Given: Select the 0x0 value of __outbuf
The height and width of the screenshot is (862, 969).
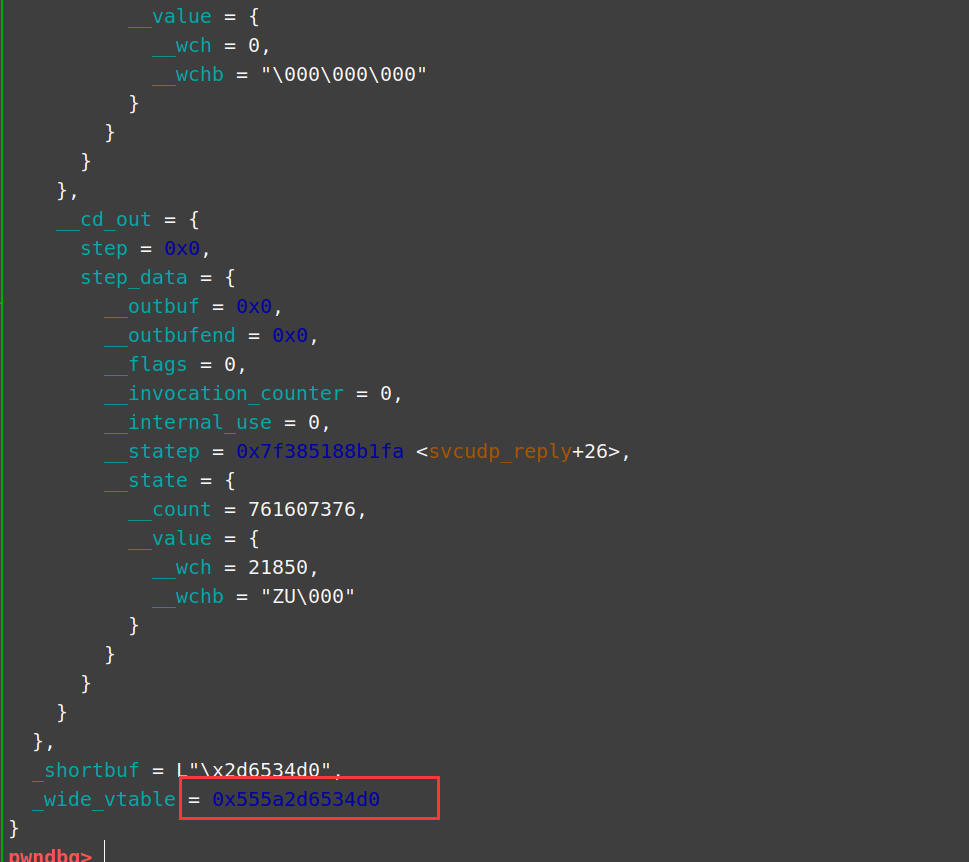Looking at the screenshot, I should [x=254, y=306].
